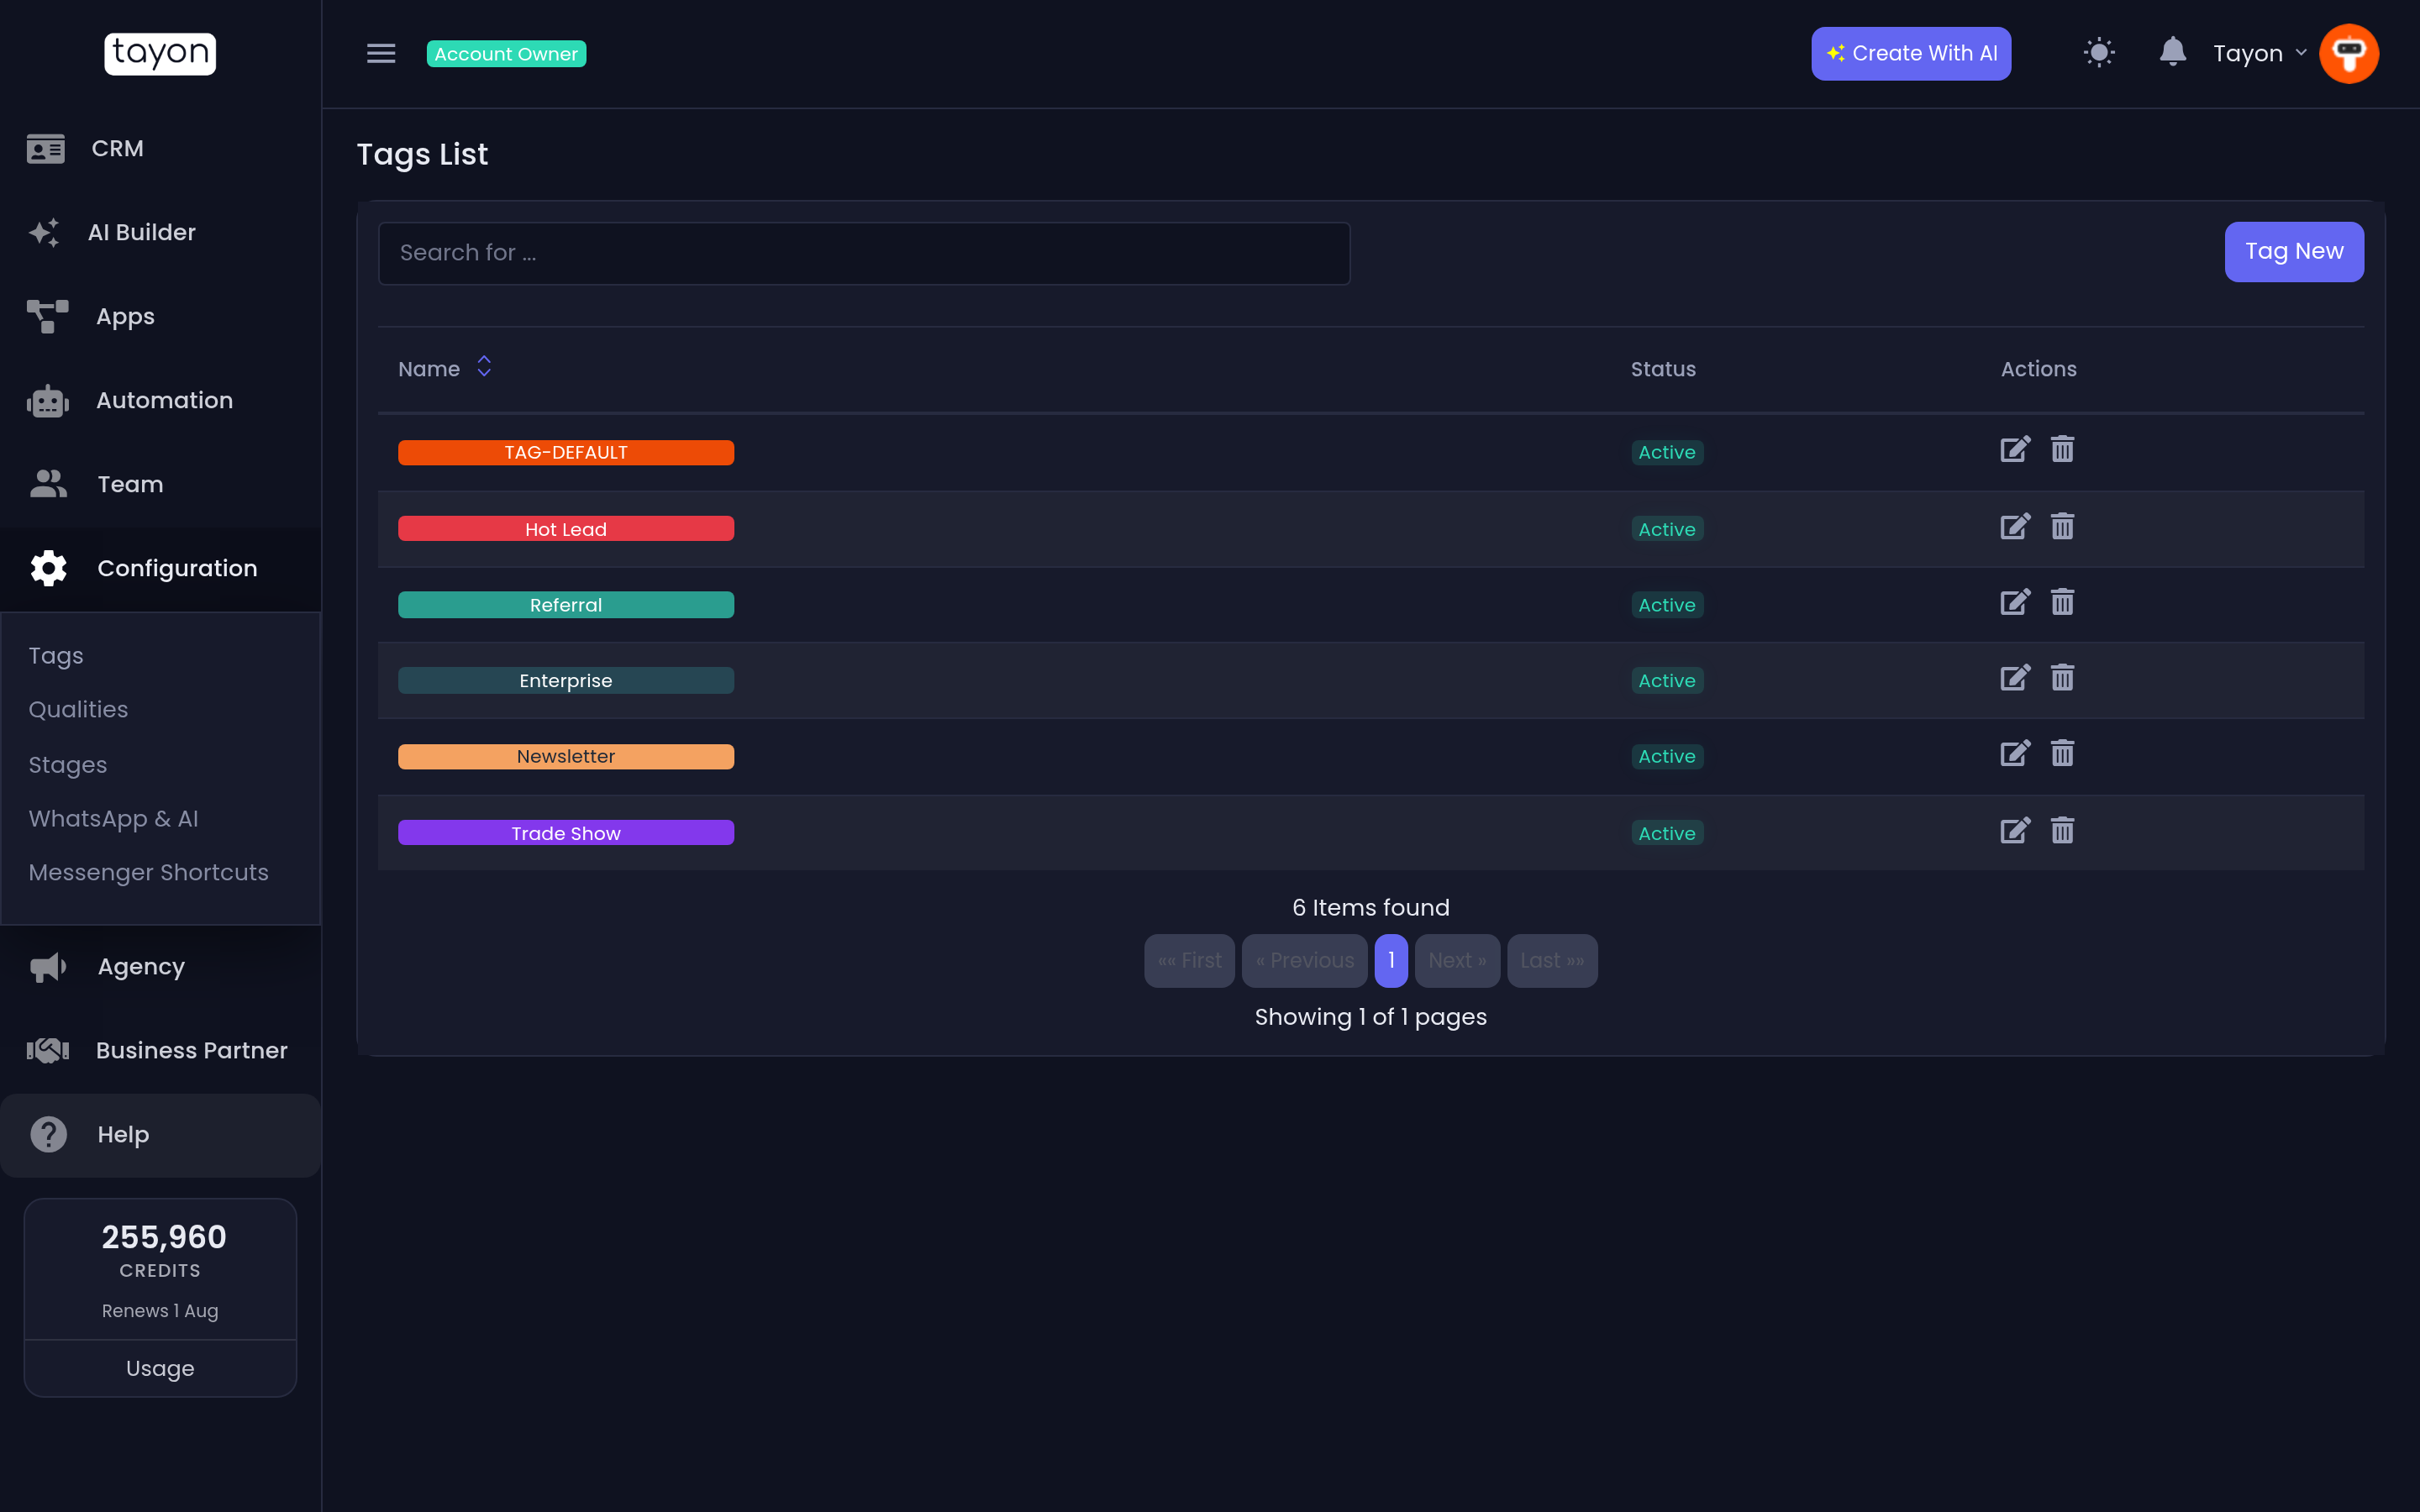Image resolution: width=2420 pixels, height=1512 pixels.
Task: Go to the Last page
Action: click(1552, 961)
